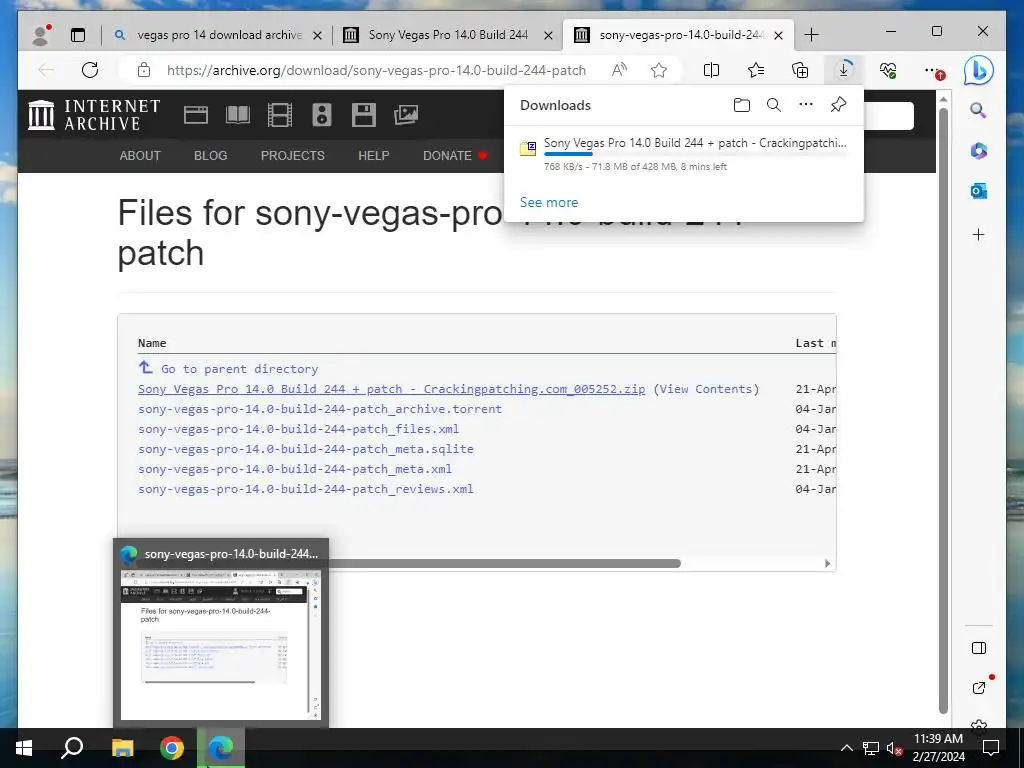
Task: Click the page vertical scrollbar
Action: click(x=943, y=410)
